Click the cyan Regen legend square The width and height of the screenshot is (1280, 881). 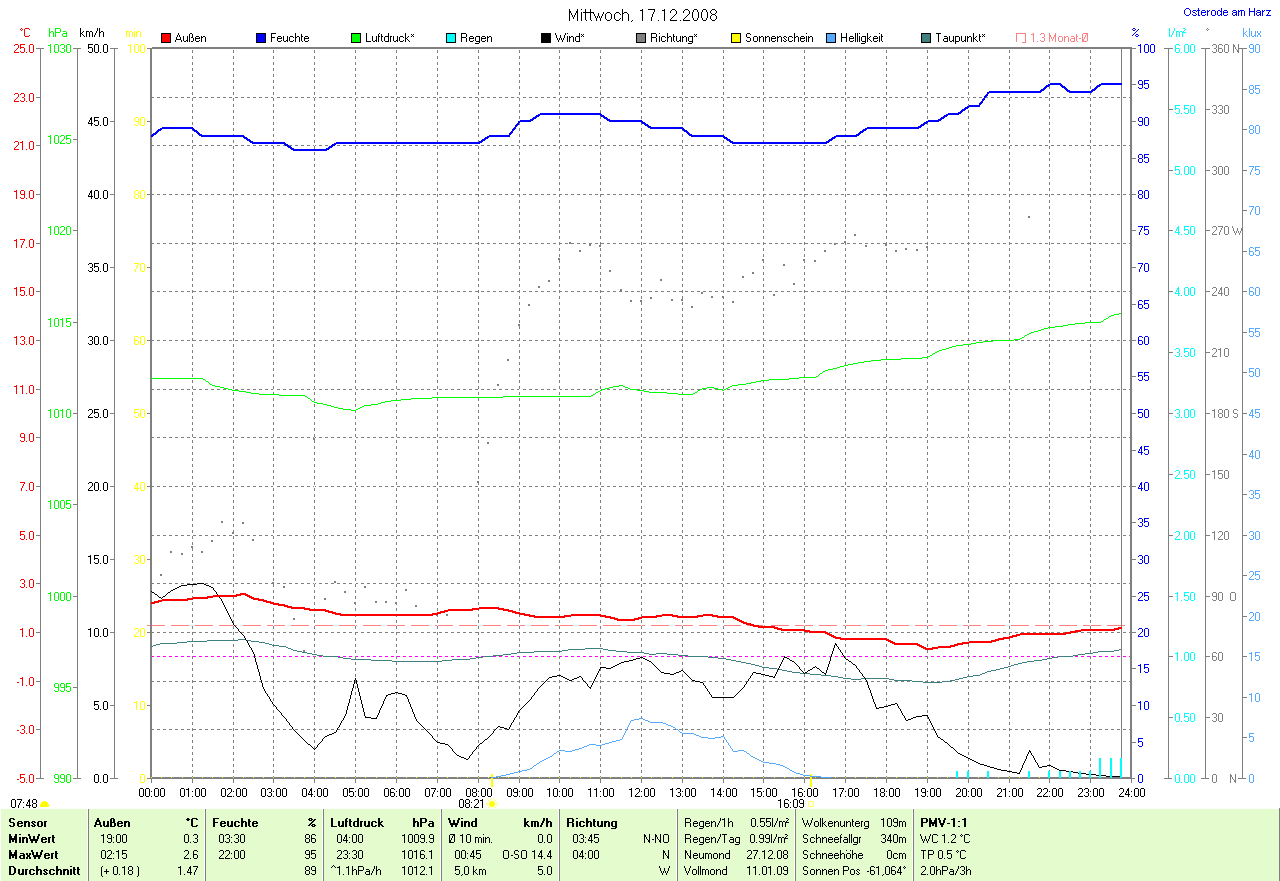click(x=452, y=38)
